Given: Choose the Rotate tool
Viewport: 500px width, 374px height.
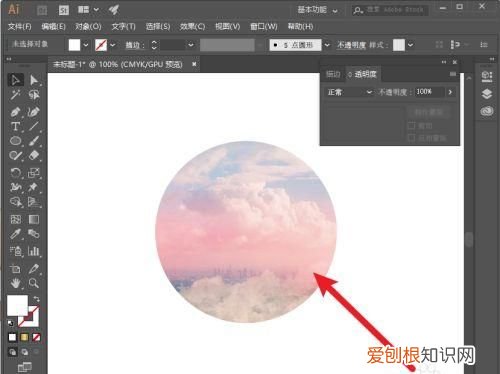Looking at the screenshot, I should (x=15, y=173).
